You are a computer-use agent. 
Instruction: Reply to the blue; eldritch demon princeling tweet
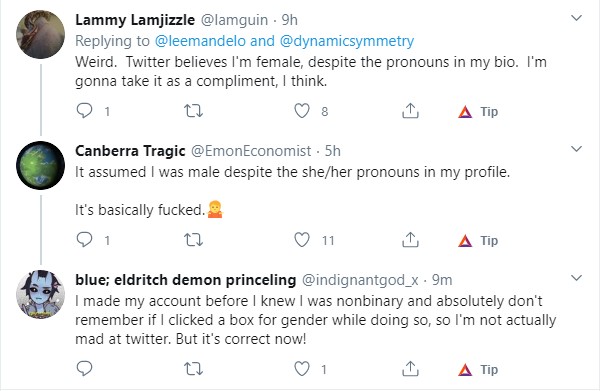84,368
